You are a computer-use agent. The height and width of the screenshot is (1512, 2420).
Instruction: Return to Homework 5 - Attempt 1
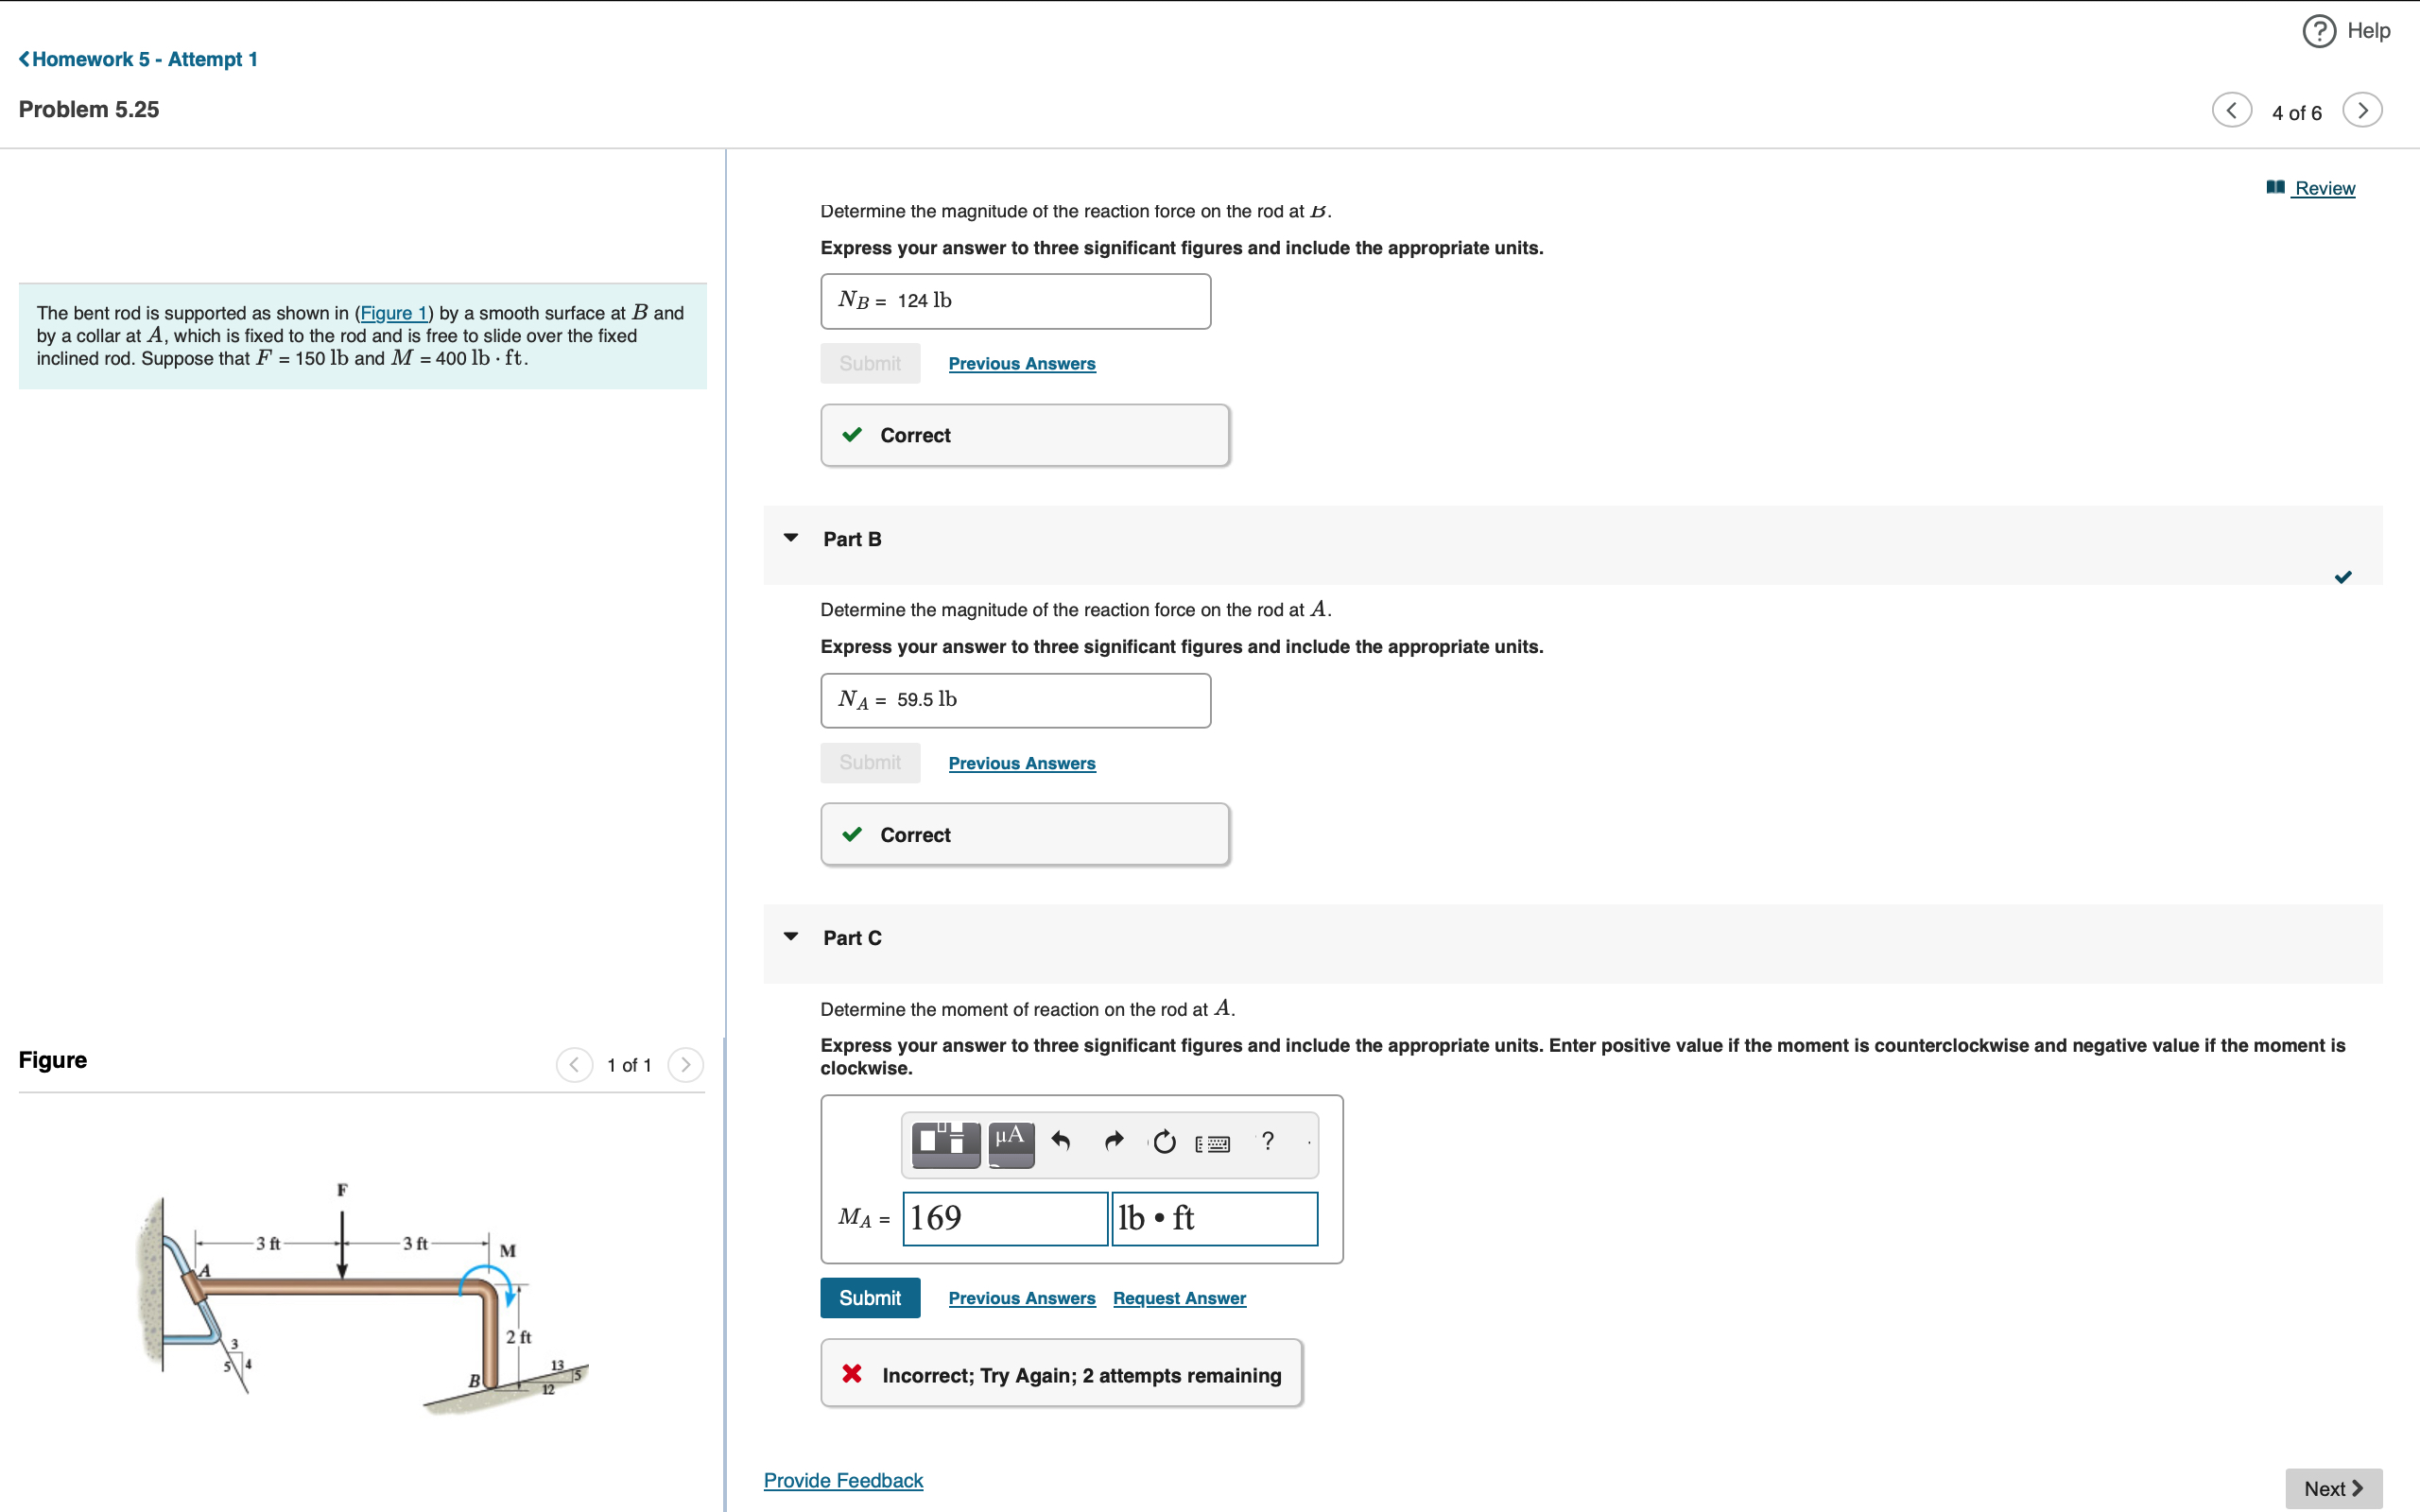138,59
